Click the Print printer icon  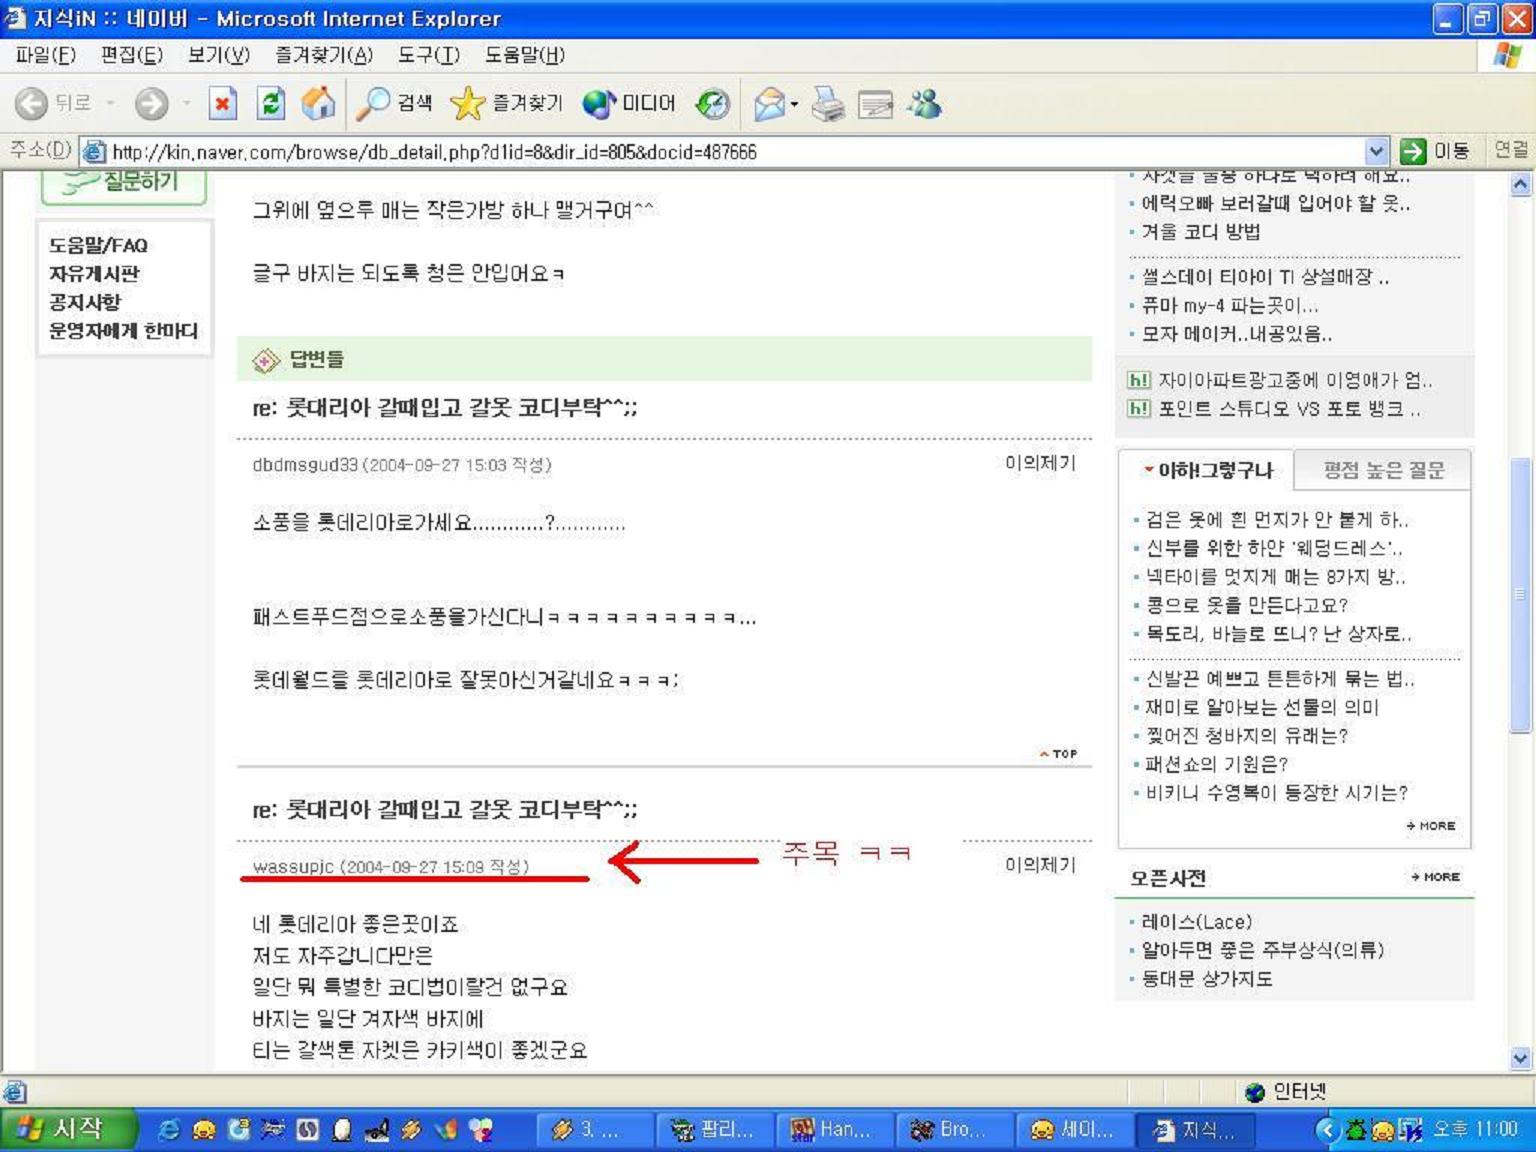click(828, 103)
